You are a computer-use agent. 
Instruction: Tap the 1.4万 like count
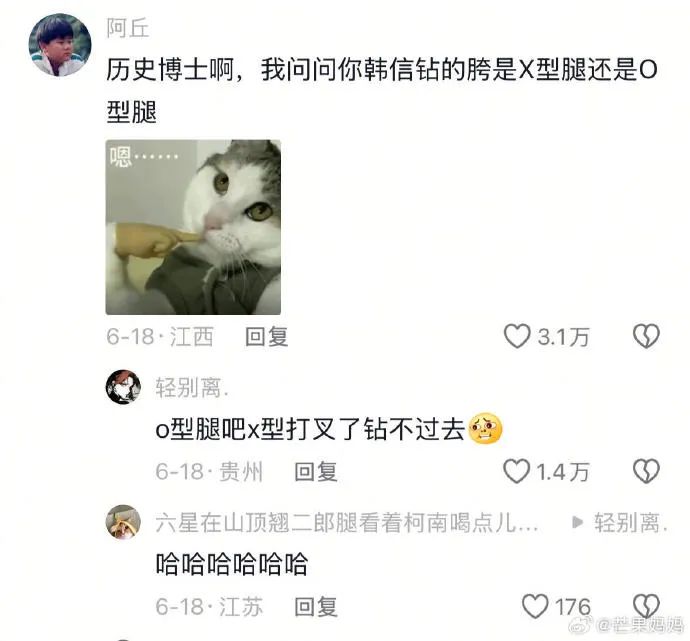pyautogui.click(x=563, y=472)
